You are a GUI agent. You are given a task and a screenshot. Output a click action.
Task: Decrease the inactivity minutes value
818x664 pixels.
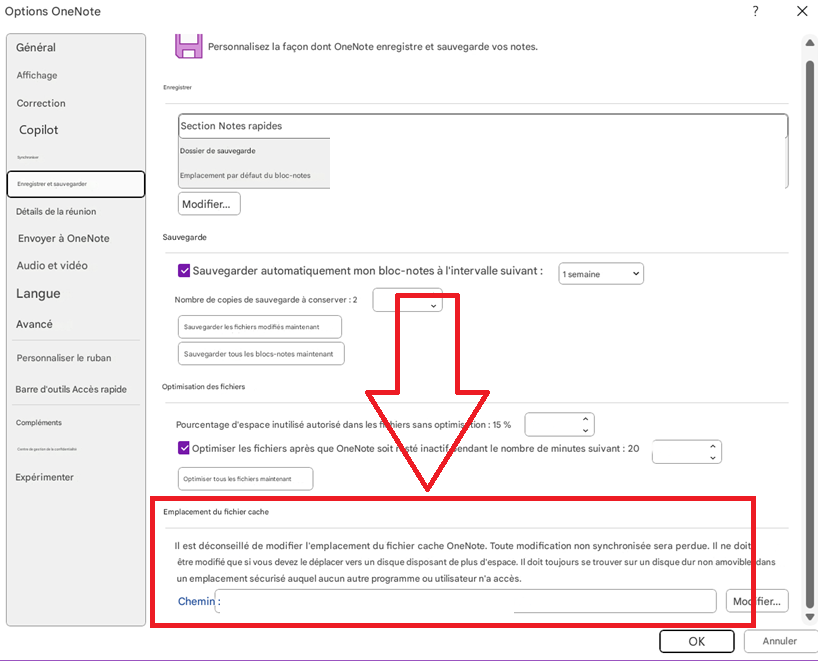pyautogui.click(x=713, y=458)
